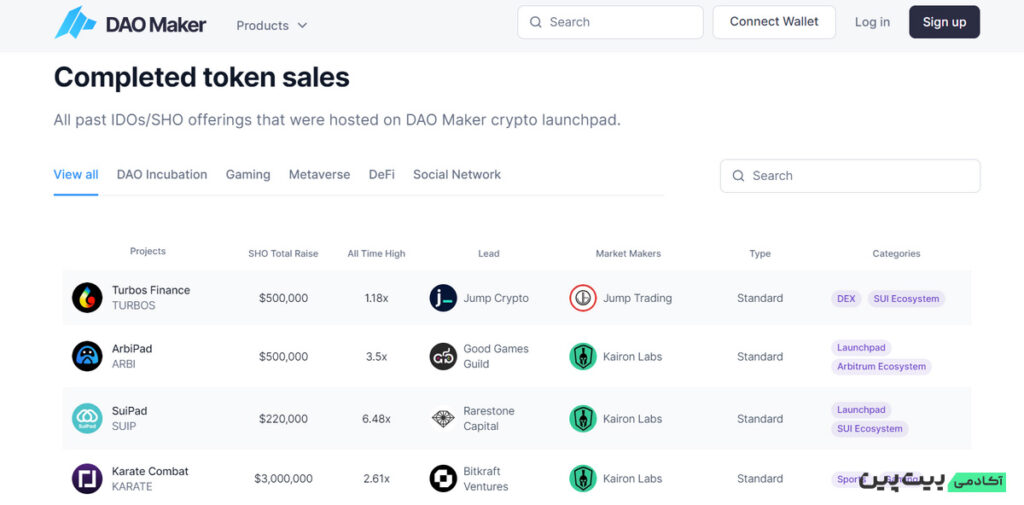Click the Rarestone Capital diamond logo
Viewport: 1024px width, 505px height.
click(x=443, y=418)
